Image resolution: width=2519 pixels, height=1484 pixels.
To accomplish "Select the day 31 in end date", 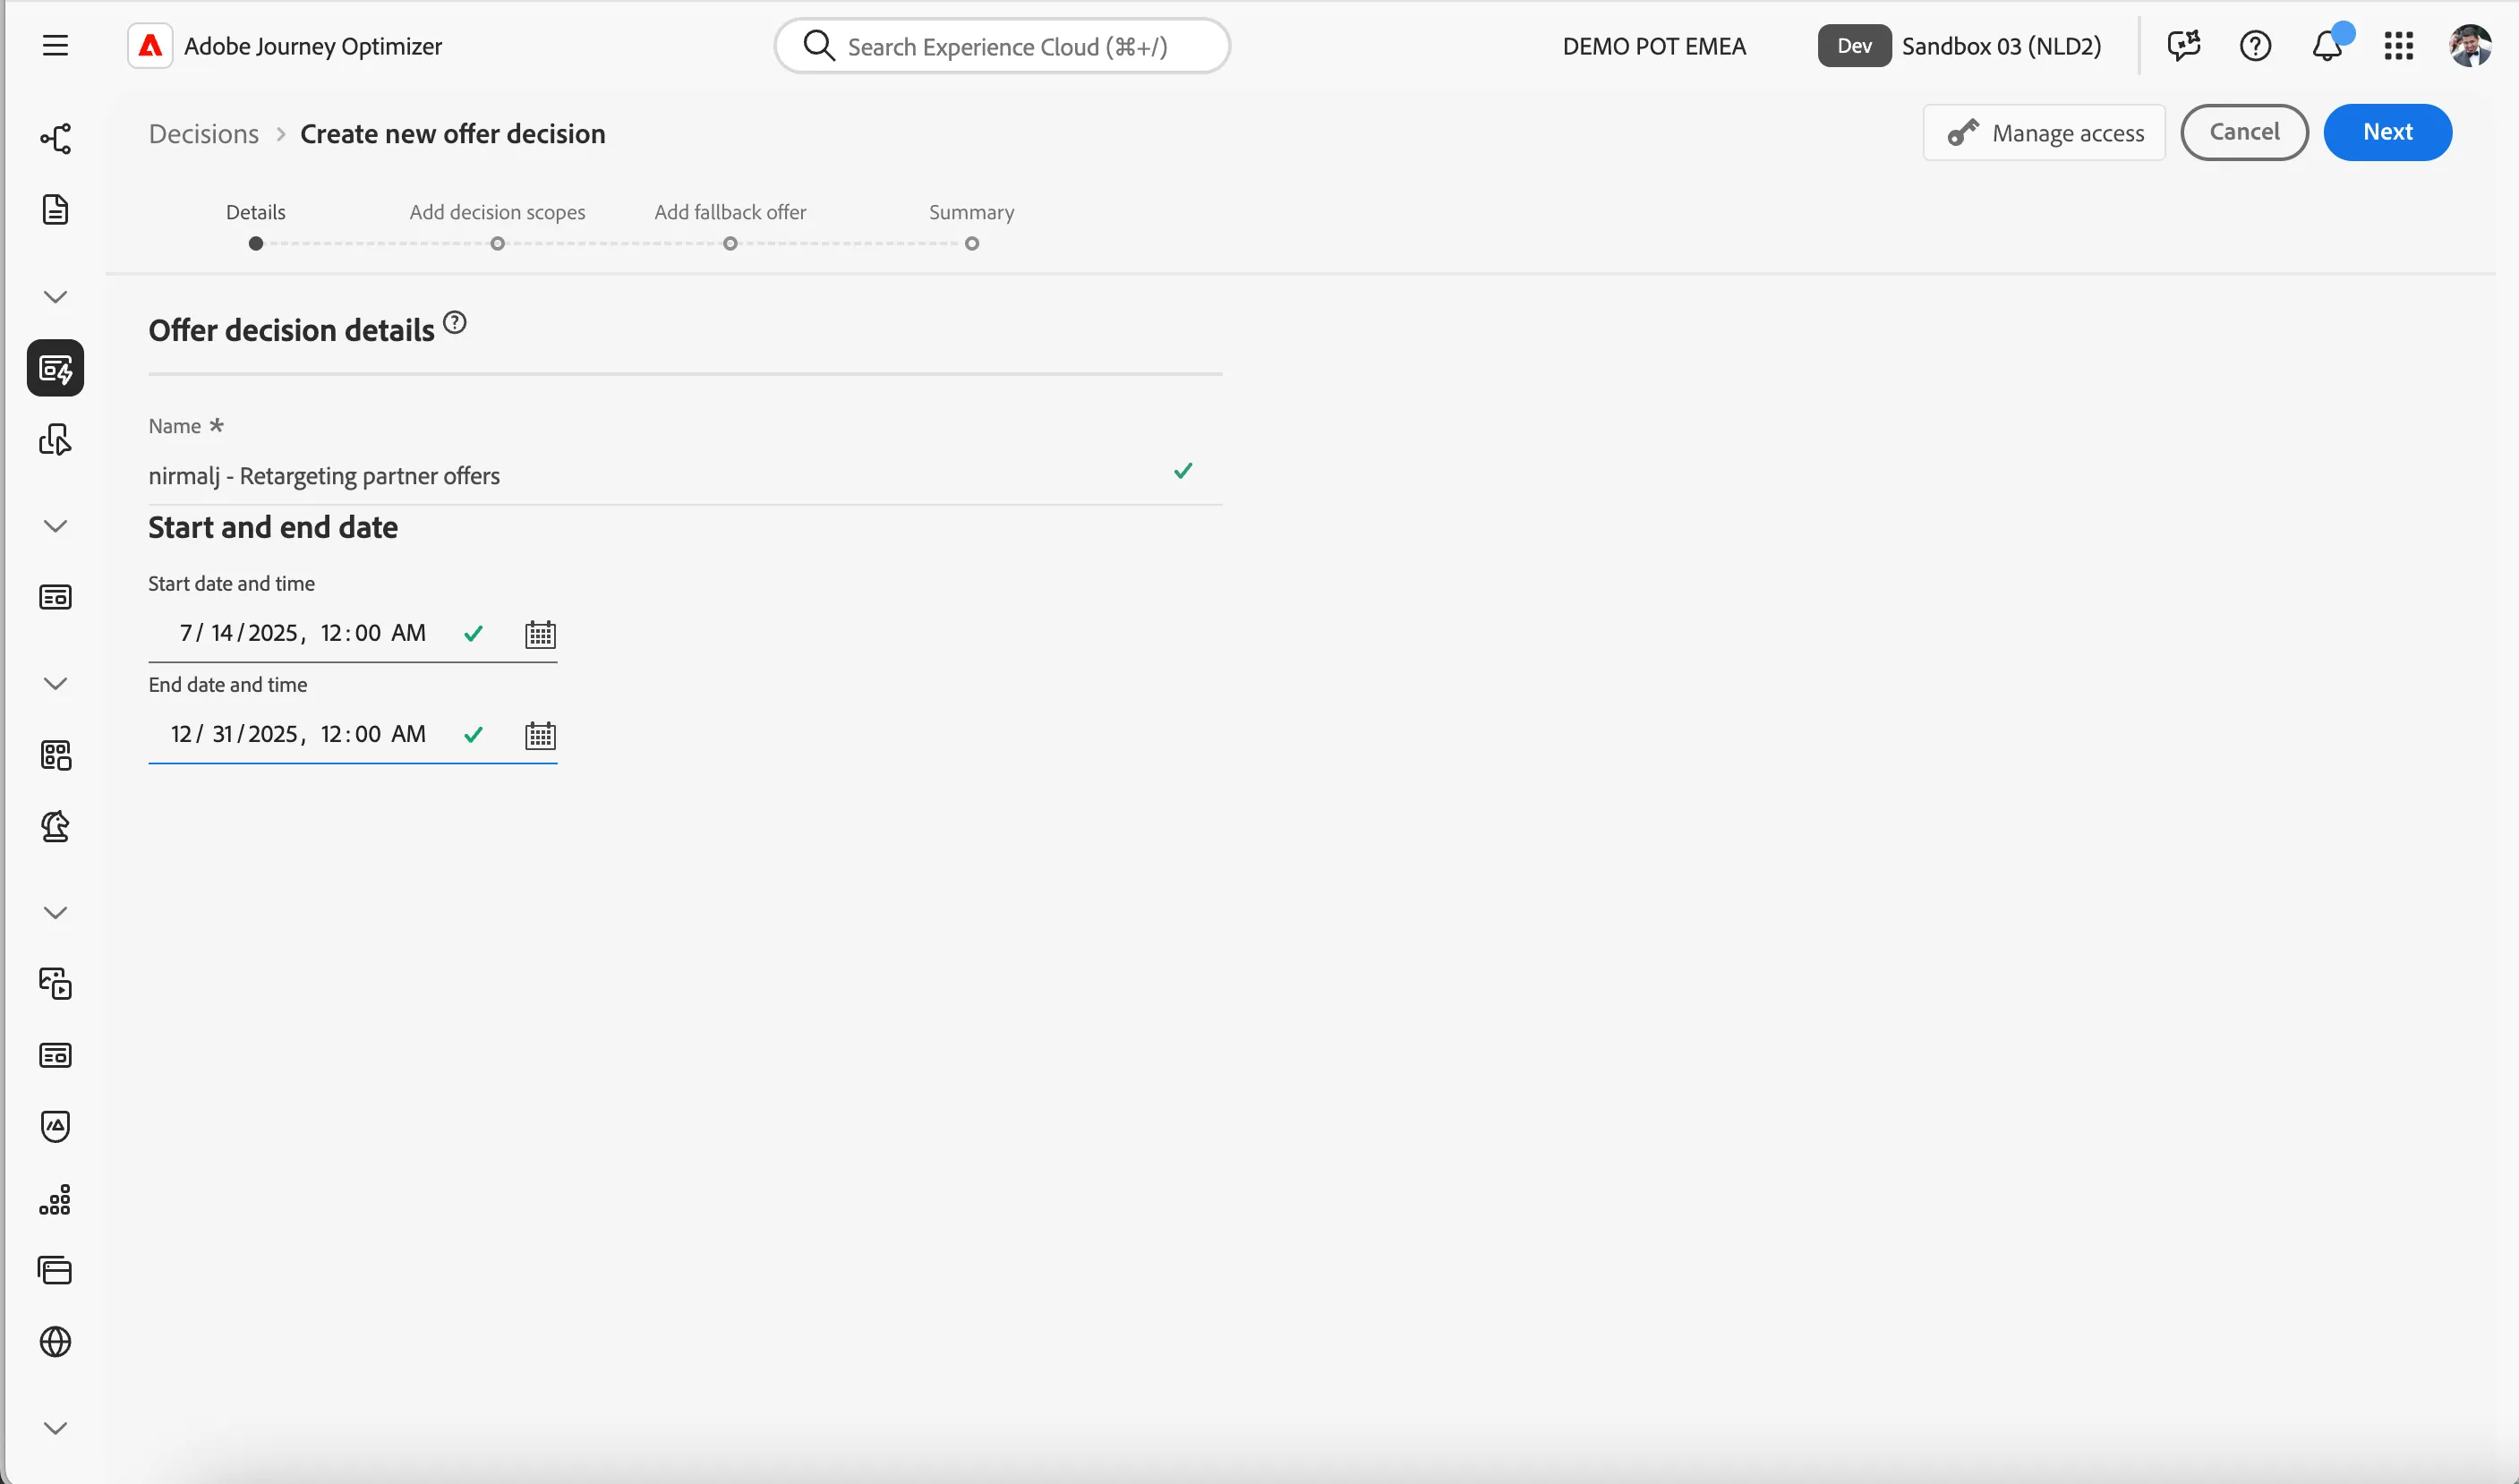I will click(222, 734).
